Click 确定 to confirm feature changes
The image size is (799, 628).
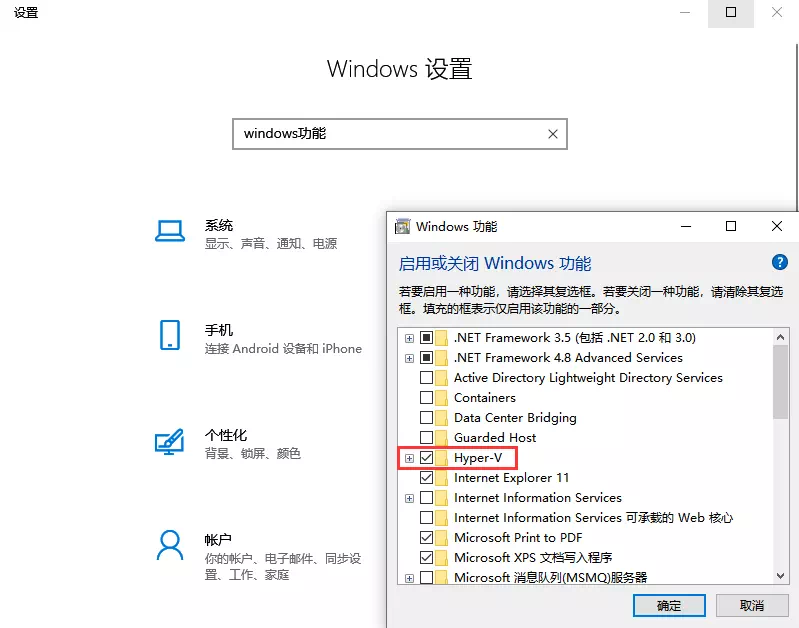tap(669, 606)
